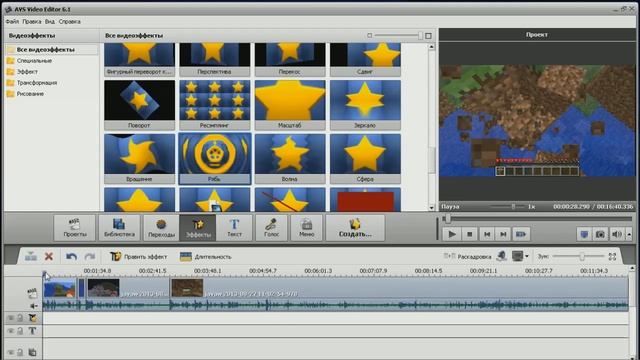640x360 pixels.
Task: Open the Справка menu
Action: [x=69, y=21]
